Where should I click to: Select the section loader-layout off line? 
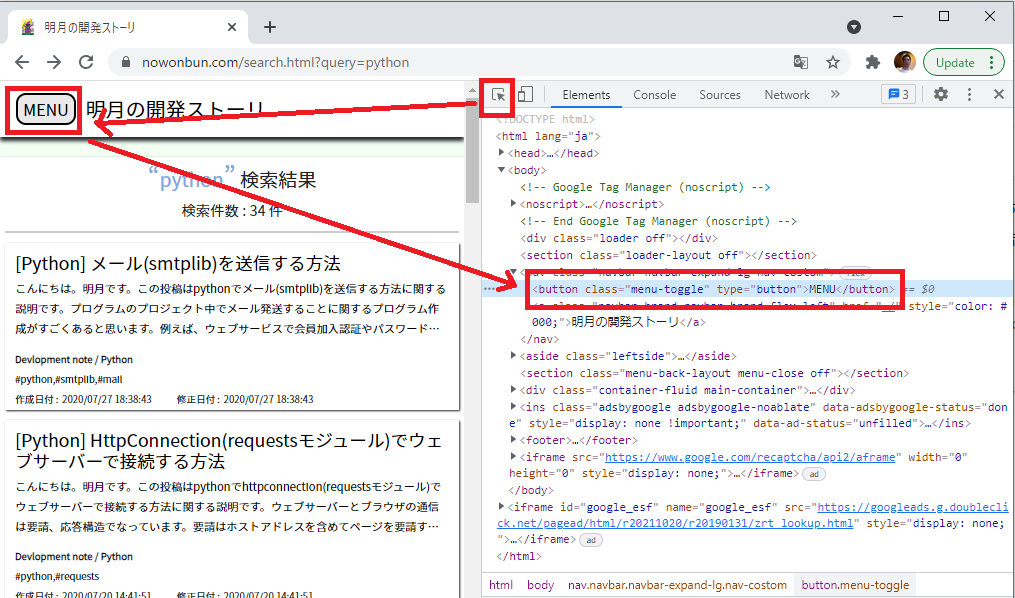point(669,255)
